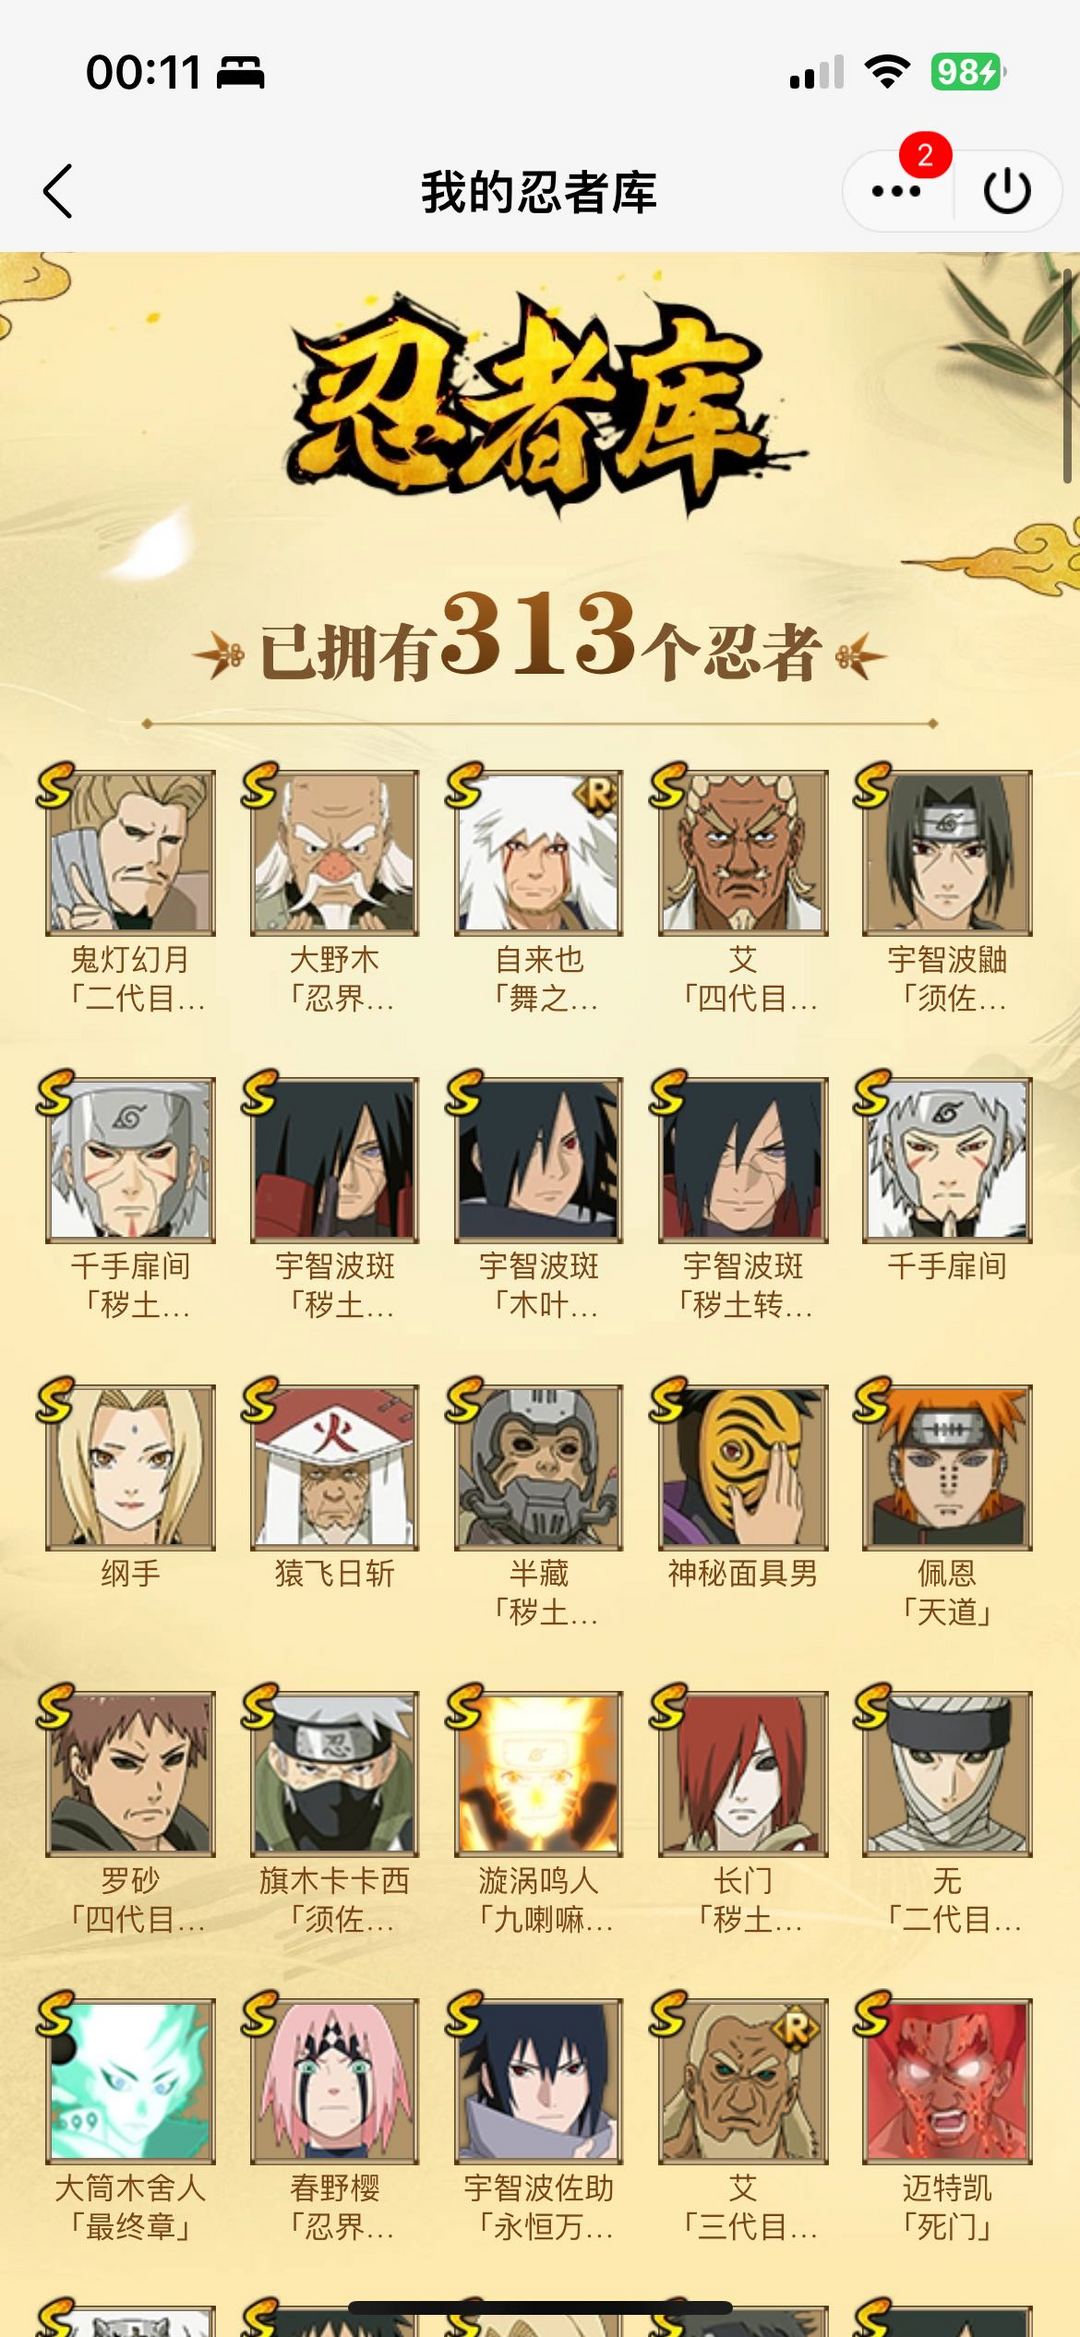Tap 宇智波鼬 须佐 ninja avatar
1080x2337 pixels.
coord(947,852)
